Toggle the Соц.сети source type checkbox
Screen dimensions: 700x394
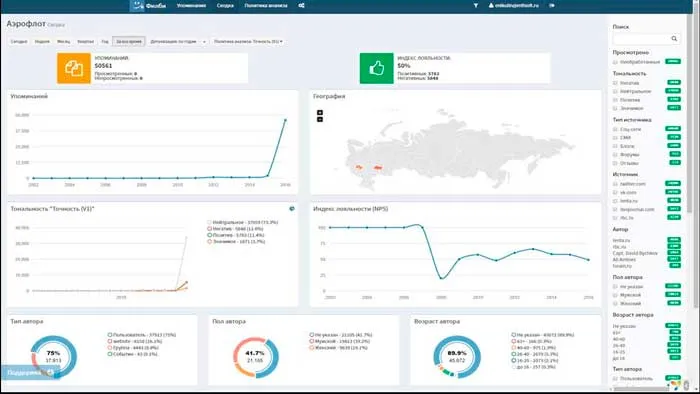[615, 129]
